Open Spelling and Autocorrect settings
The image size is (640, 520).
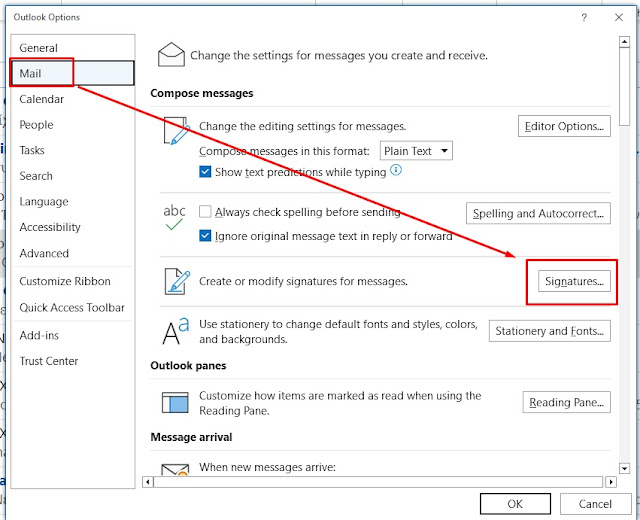coord(538,213)
